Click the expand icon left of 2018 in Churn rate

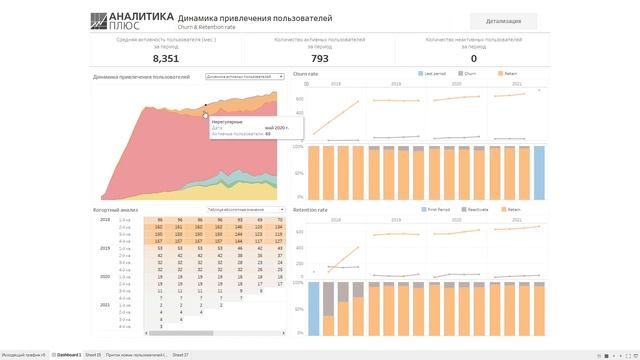click(x=306, y=84)
